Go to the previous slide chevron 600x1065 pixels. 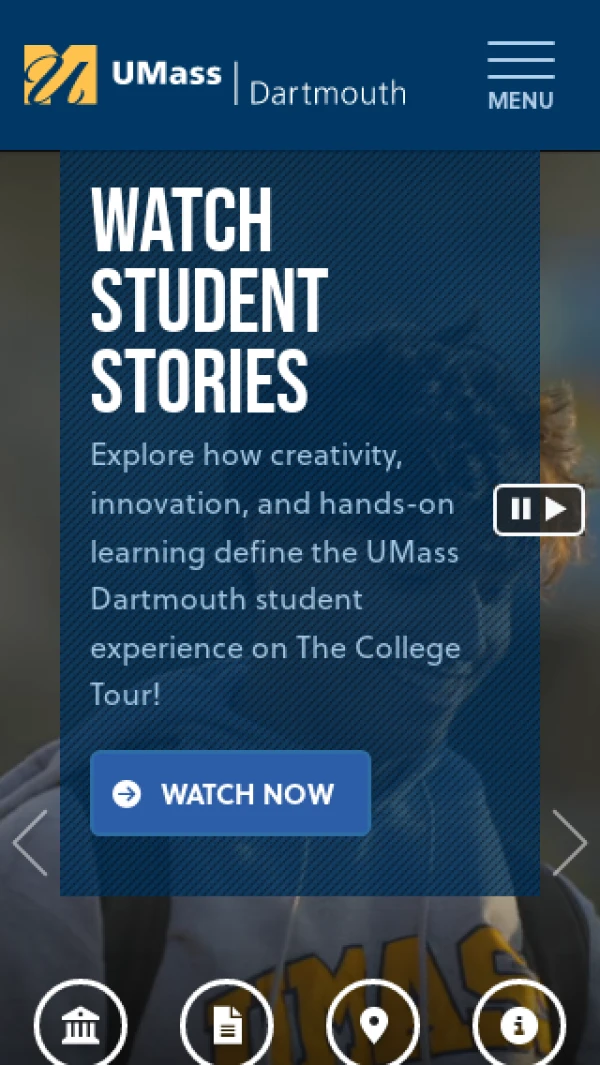pyautogui.click(x=30, y=842)
